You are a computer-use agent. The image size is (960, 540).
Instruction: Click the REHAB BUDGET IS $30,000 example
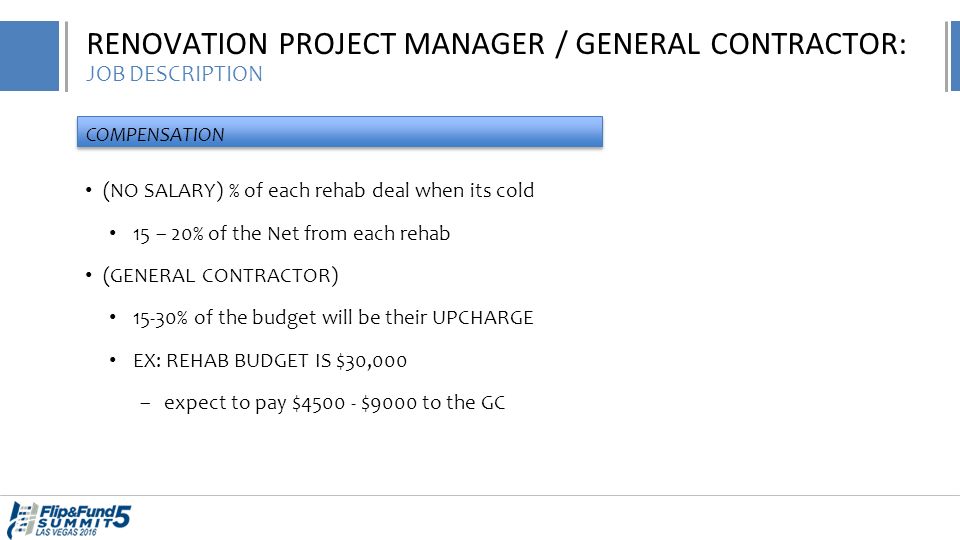(270, 361)
